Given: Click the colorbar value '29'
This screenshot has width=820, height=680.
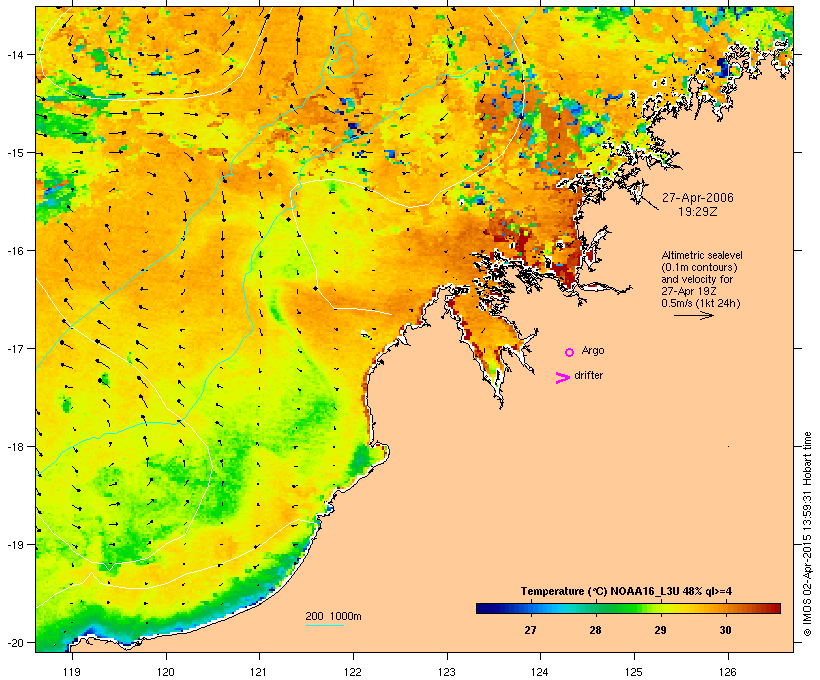Looking at the screenshot, I should tap(660, 630).
